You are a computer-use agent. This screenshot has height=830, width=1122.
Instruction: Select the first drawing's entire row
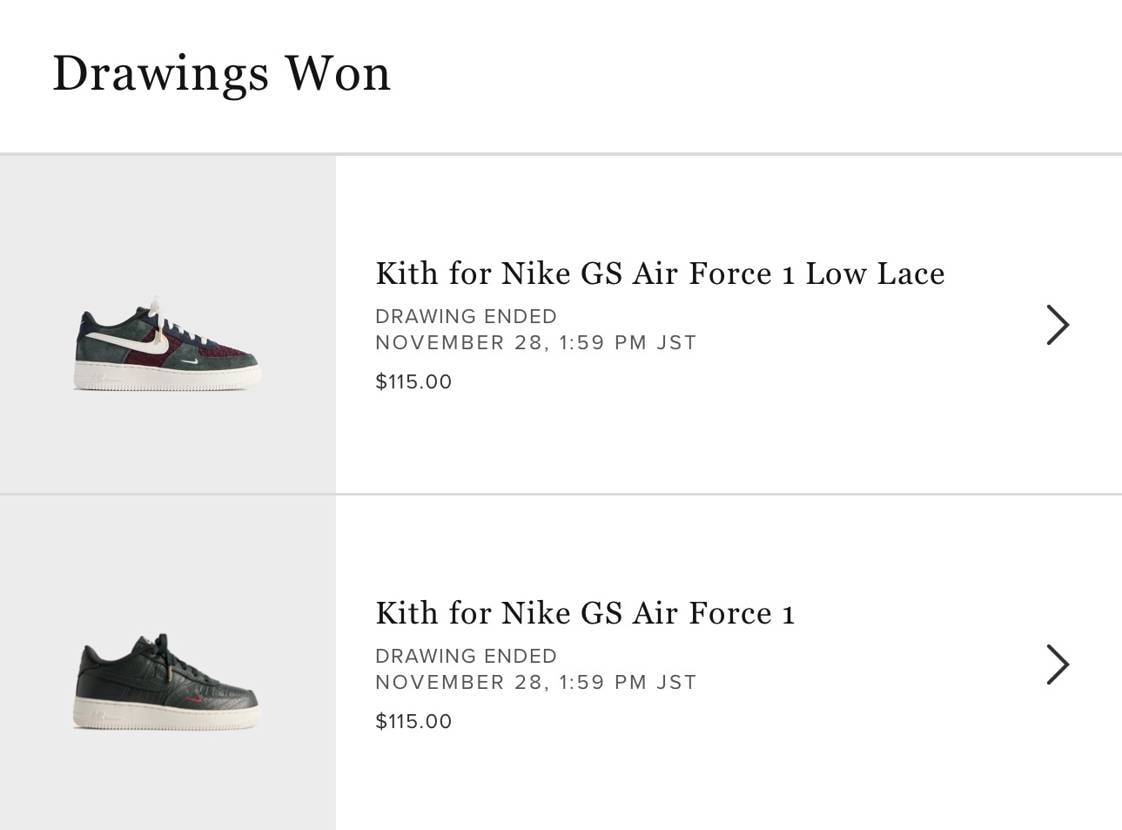[x=561, y=324]
